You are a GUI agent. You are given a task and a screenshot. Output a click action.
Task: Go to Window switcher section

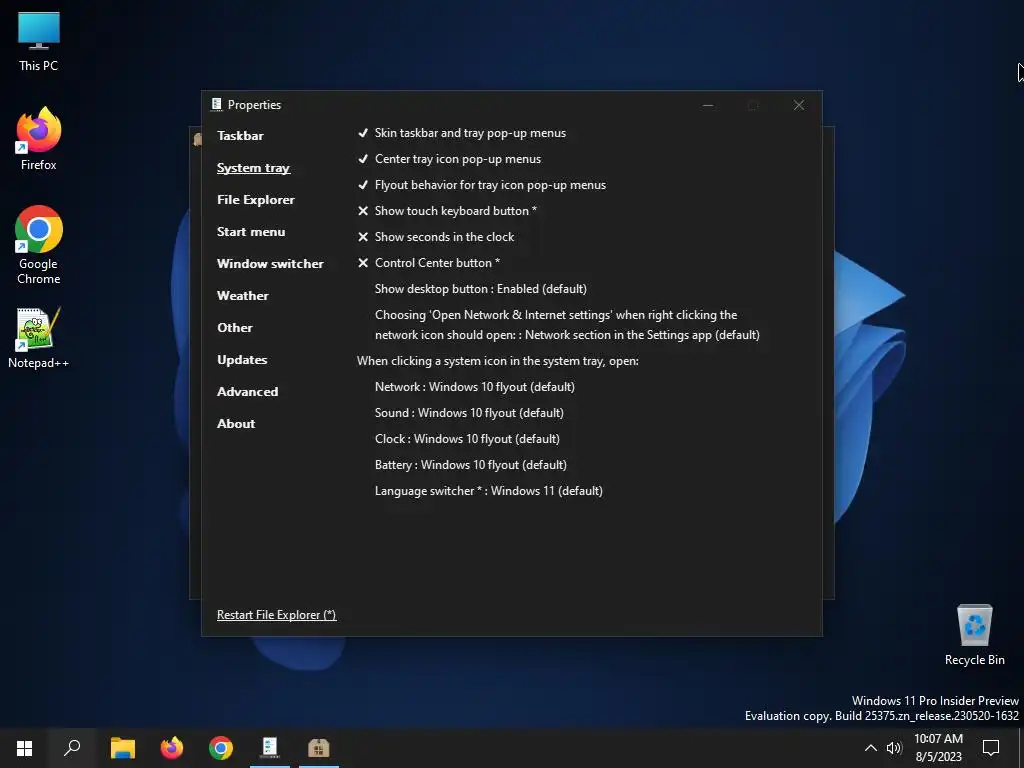point(270,264)
